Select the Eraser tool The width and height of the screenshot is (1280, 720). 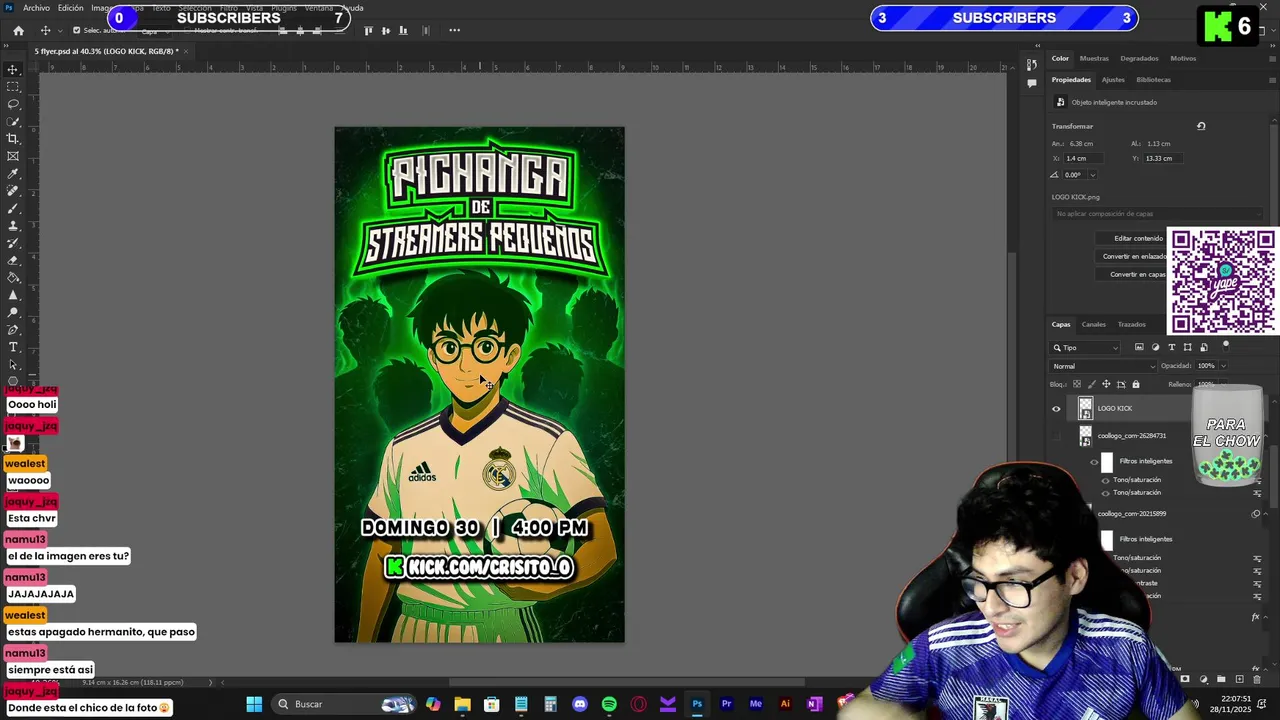tap(13, 260)
